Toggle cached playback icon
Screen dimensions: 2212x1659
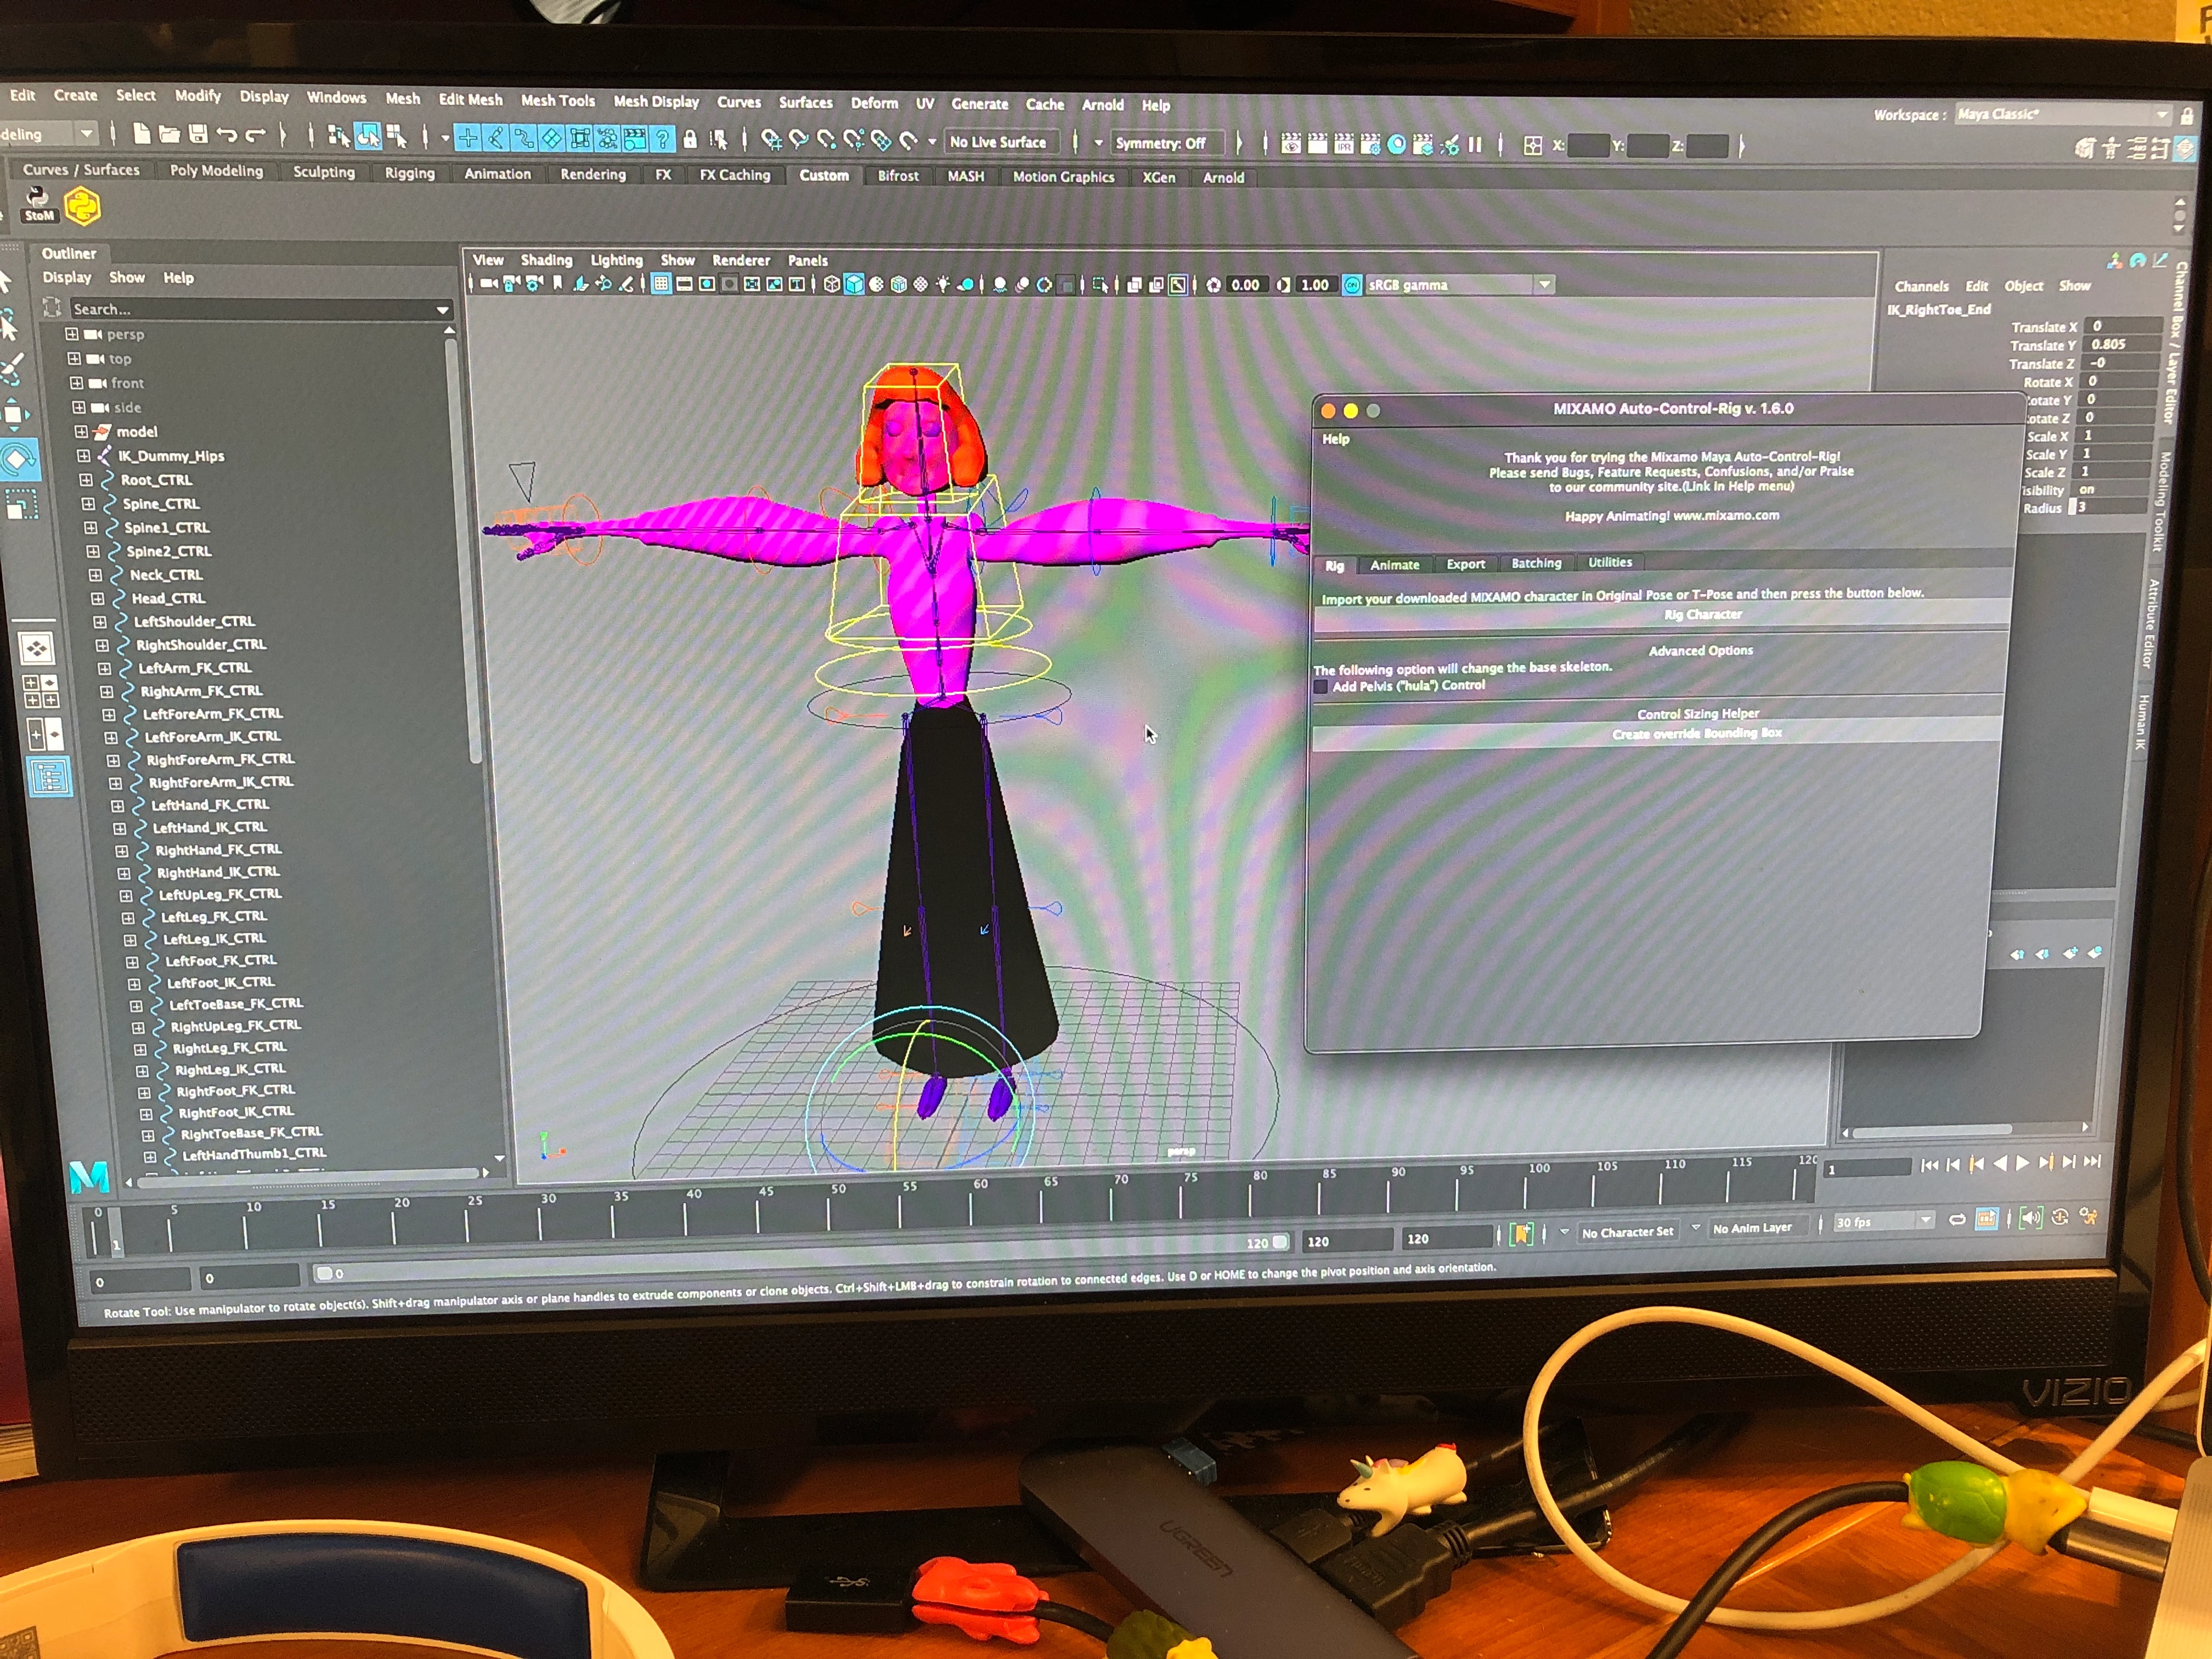(1986, 1218)
